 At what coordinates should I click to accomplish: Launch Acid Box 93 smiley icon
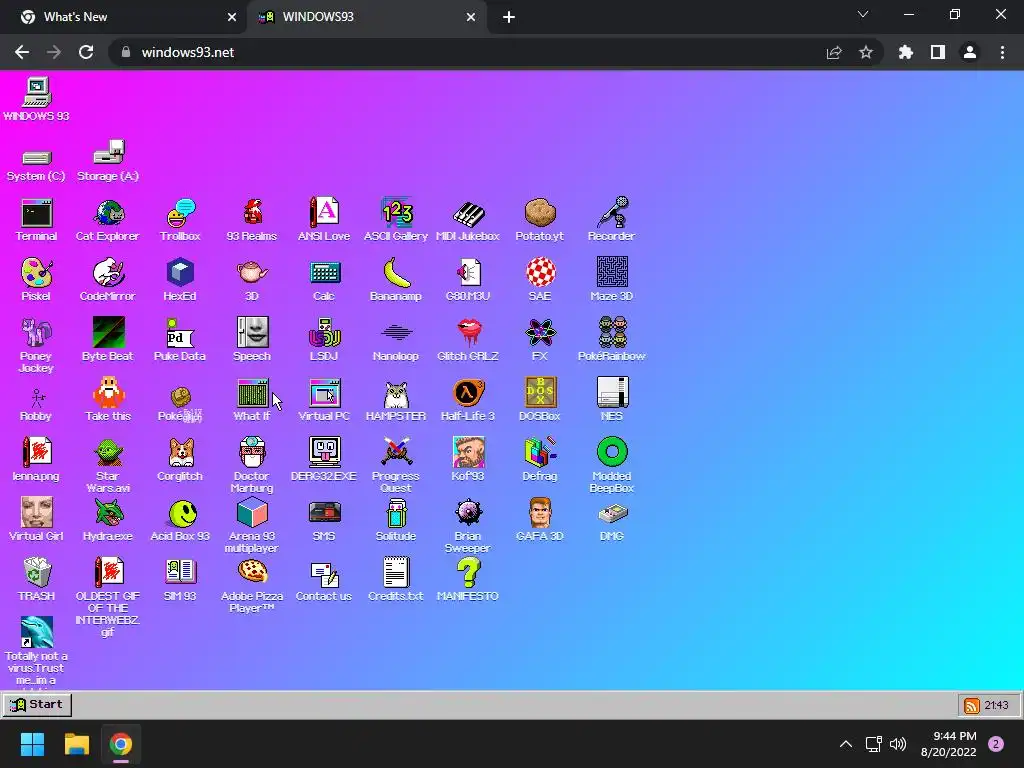click(182, 513)
